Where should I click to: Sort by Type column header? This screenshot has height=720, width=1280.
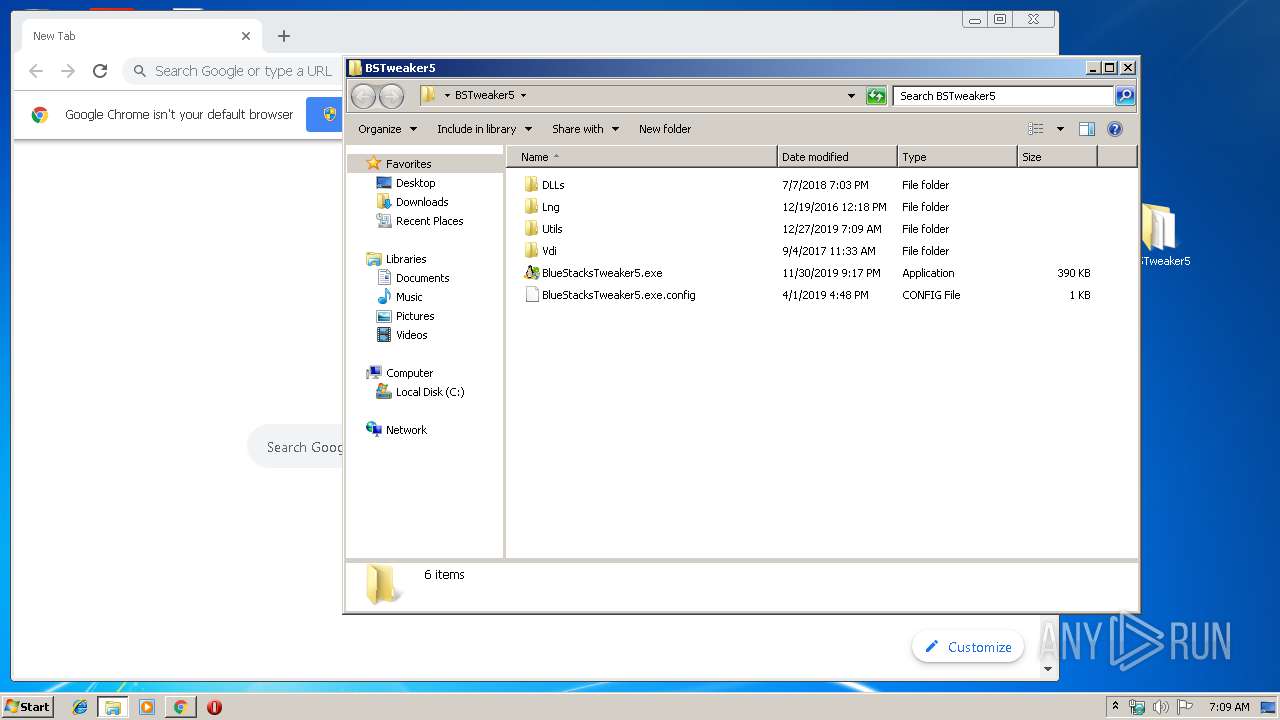(x=957, y=157)
